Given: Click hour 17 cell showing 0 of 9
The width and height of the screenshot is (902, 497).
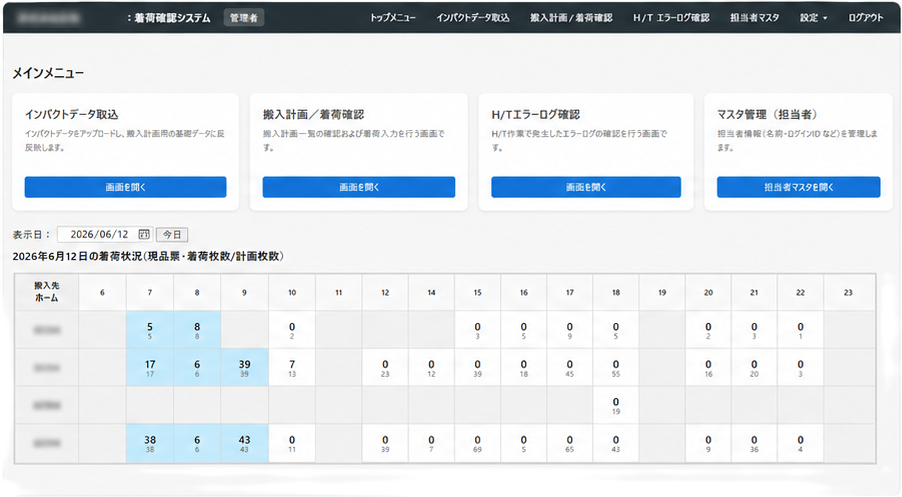Looking at the screenshot, I should pos(570,330).
